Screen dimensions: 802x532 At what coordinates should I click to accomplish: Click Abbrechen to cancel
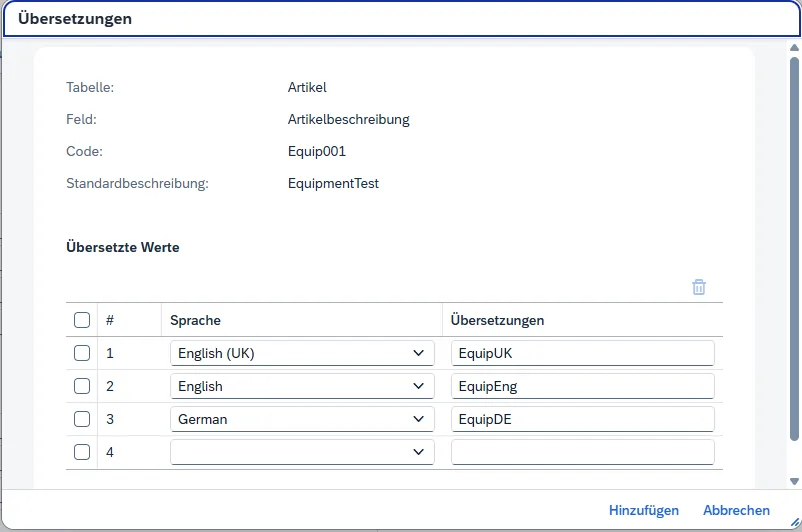click(x=736, y=510)
